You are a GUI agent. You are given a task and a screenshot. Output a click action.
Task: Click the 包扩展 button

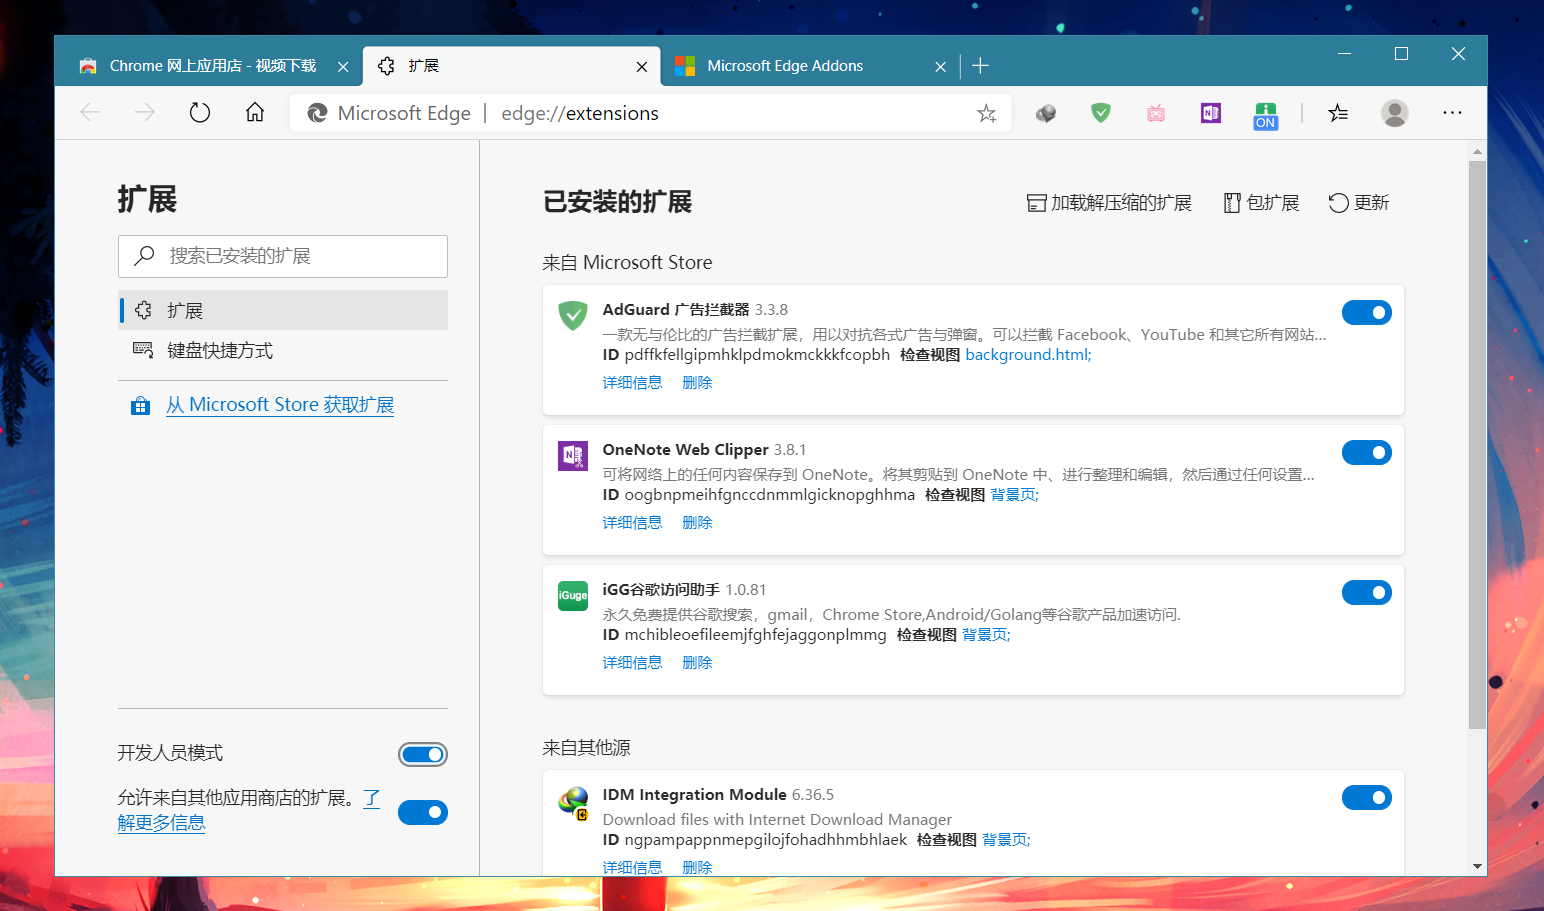tap(1261, 203)
